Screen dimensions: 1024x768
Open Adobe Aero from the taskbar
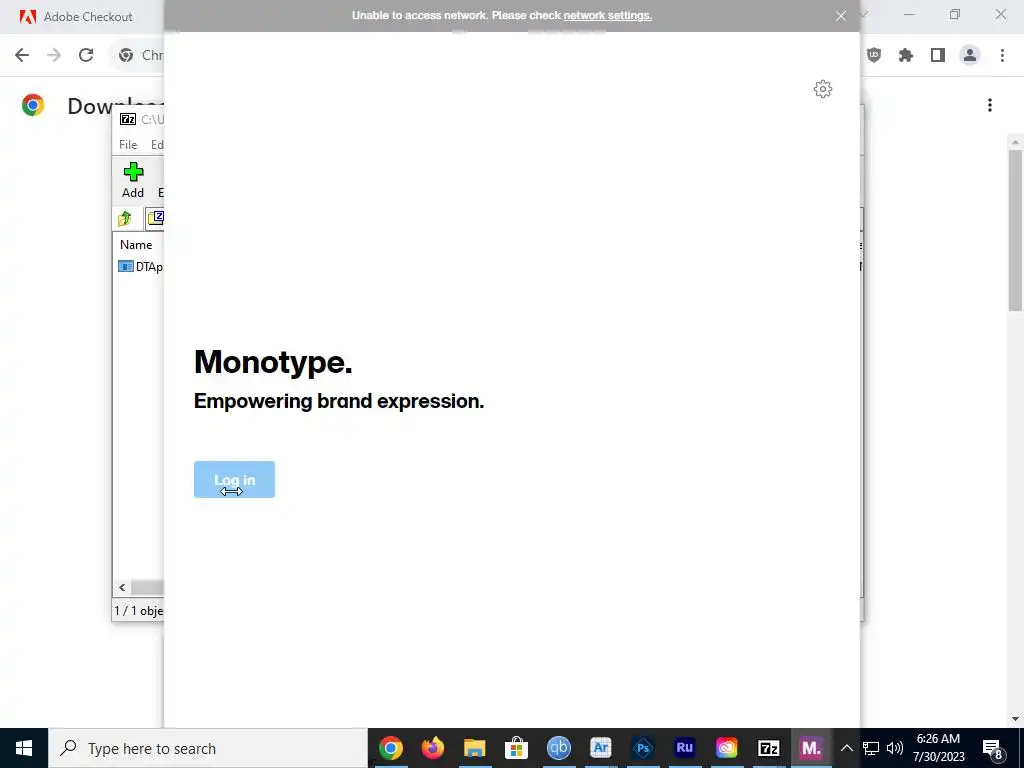[600, 748]
